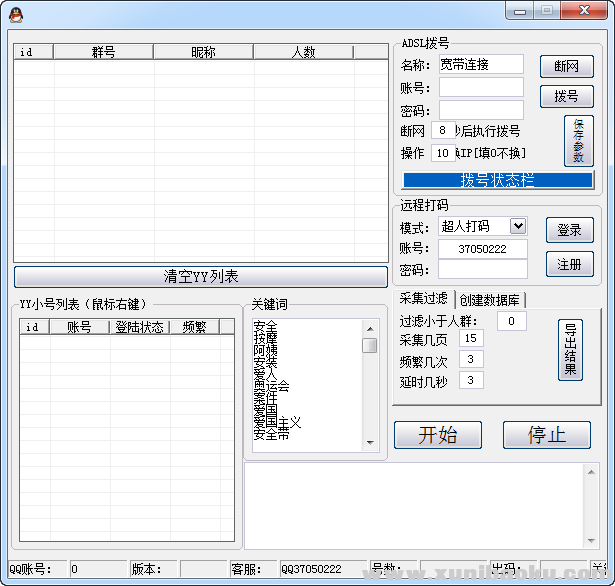Click the 群号 column header
Screen dimensions: 615x586
pos(104,52)
